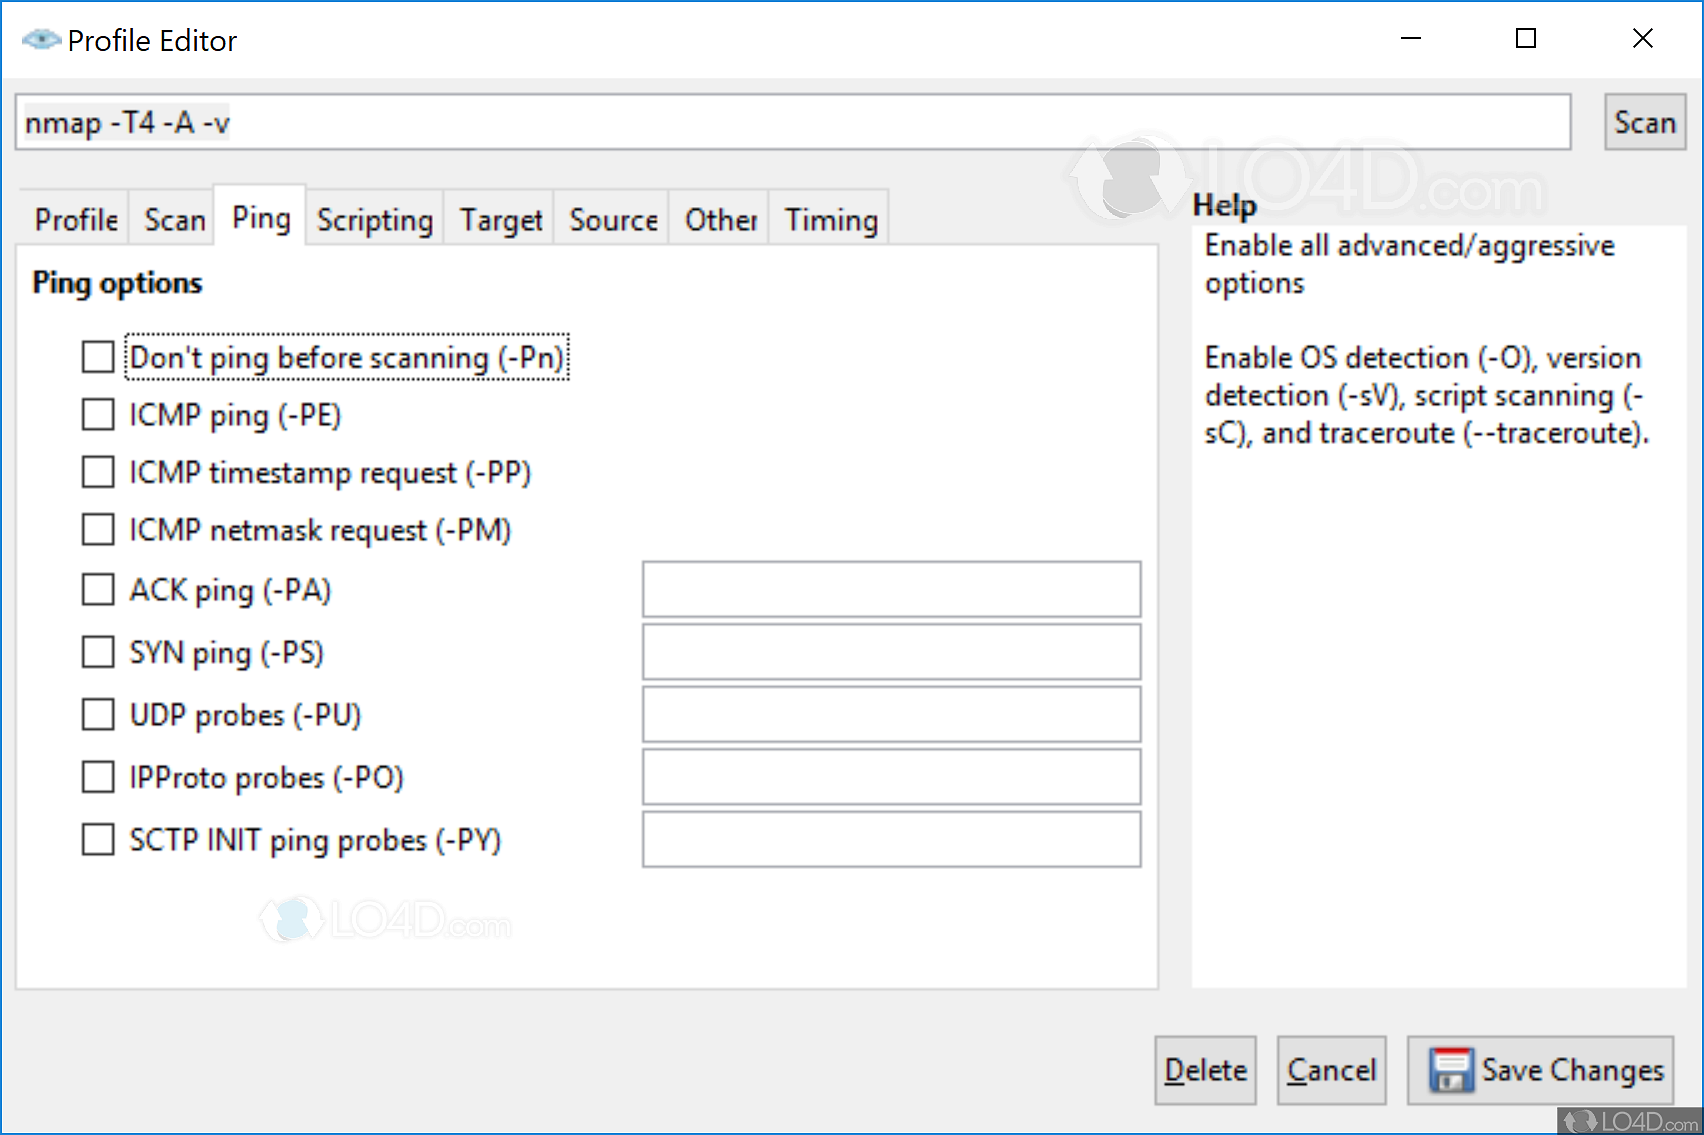Check the ICMP ping (-PE) option

tap(97, 414)
